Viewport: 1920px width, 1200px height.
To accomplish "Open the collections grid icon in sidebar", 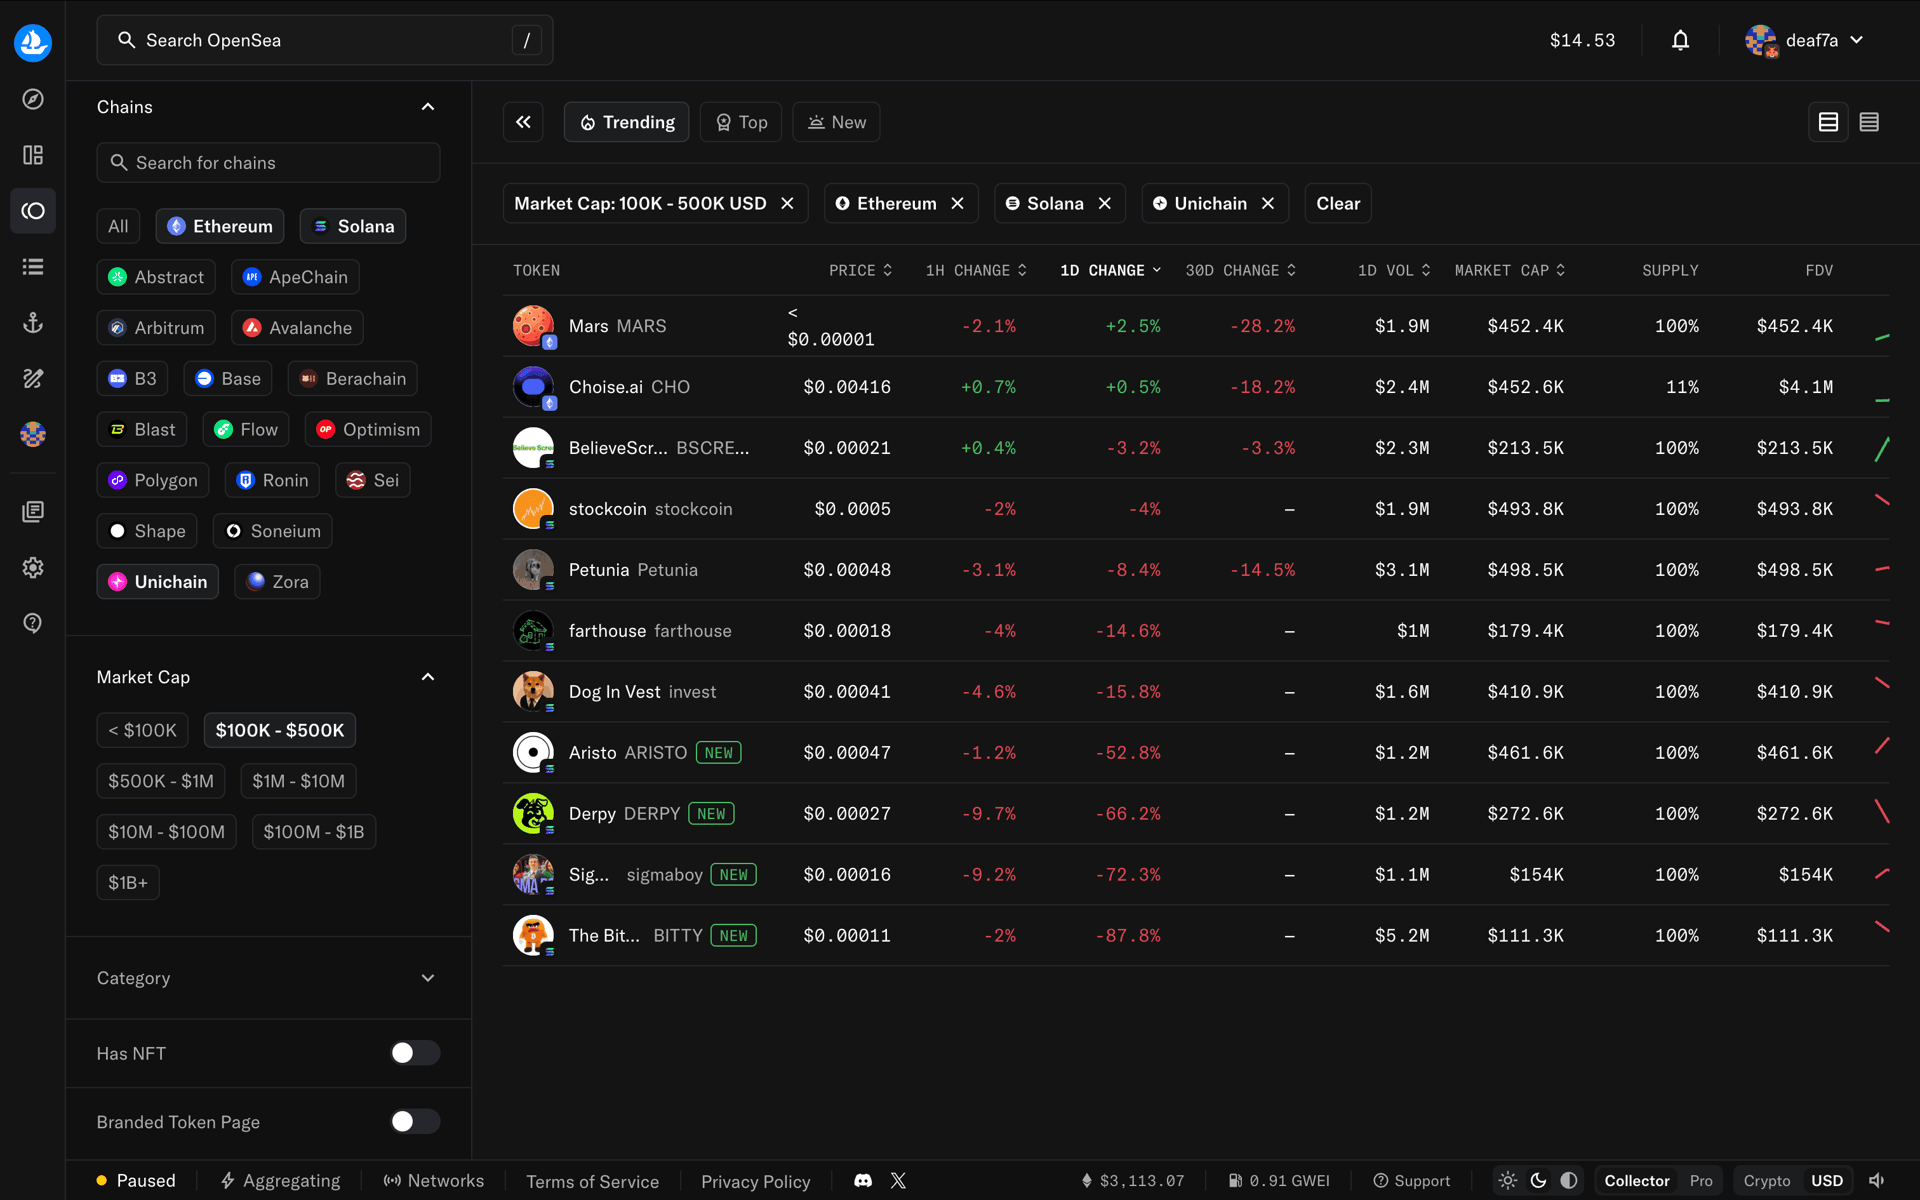I will point(33,155).
